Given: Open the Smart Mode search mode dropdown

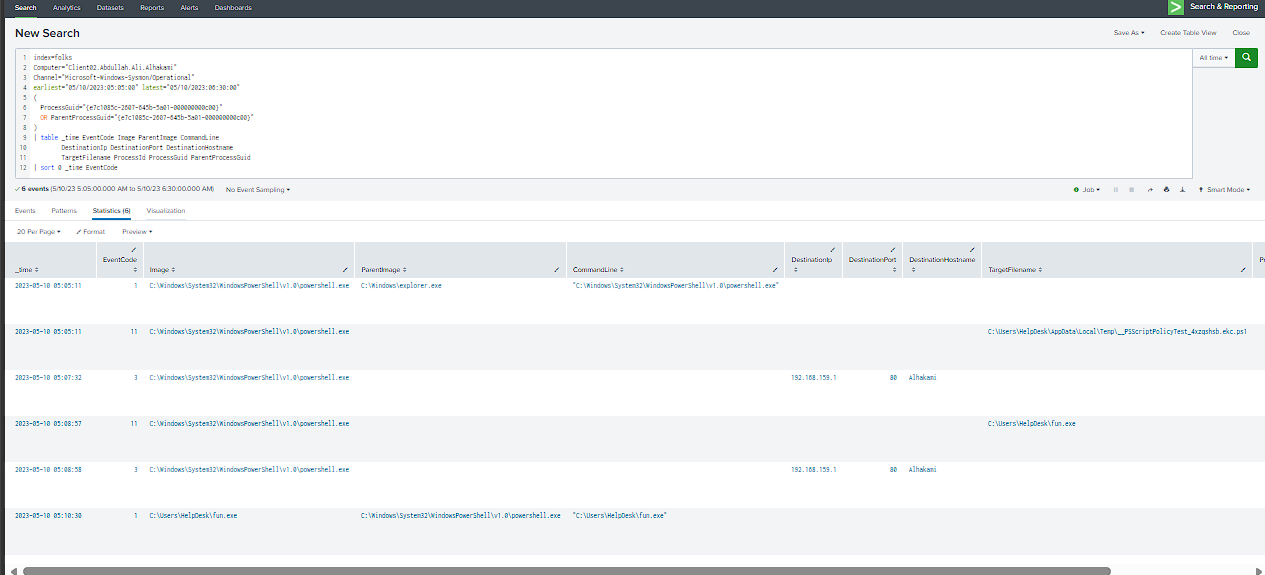Looking at the screenshot, I should (x=1224, y=189).
